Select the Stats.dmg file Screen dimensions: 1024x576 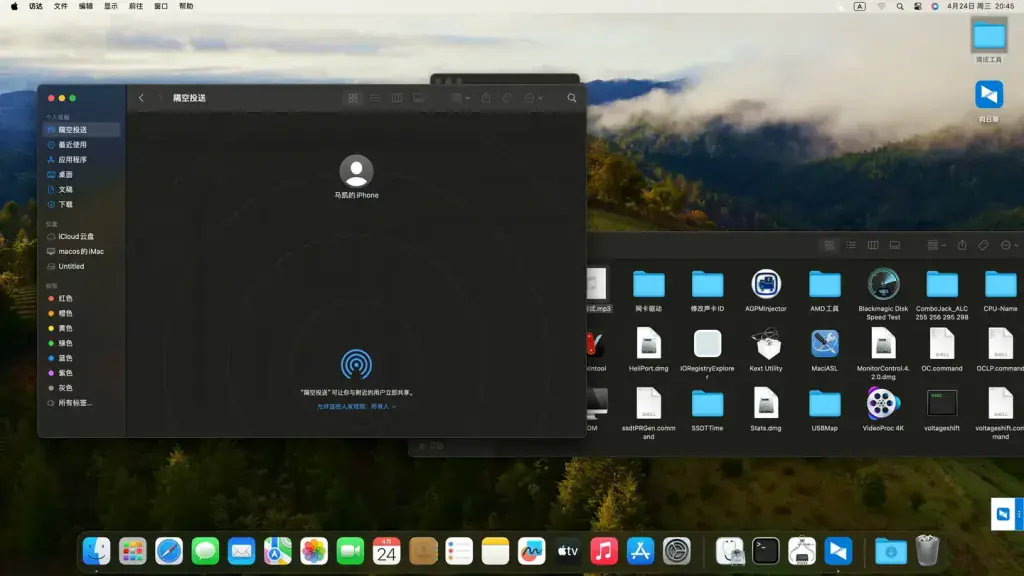click(765, 404)
